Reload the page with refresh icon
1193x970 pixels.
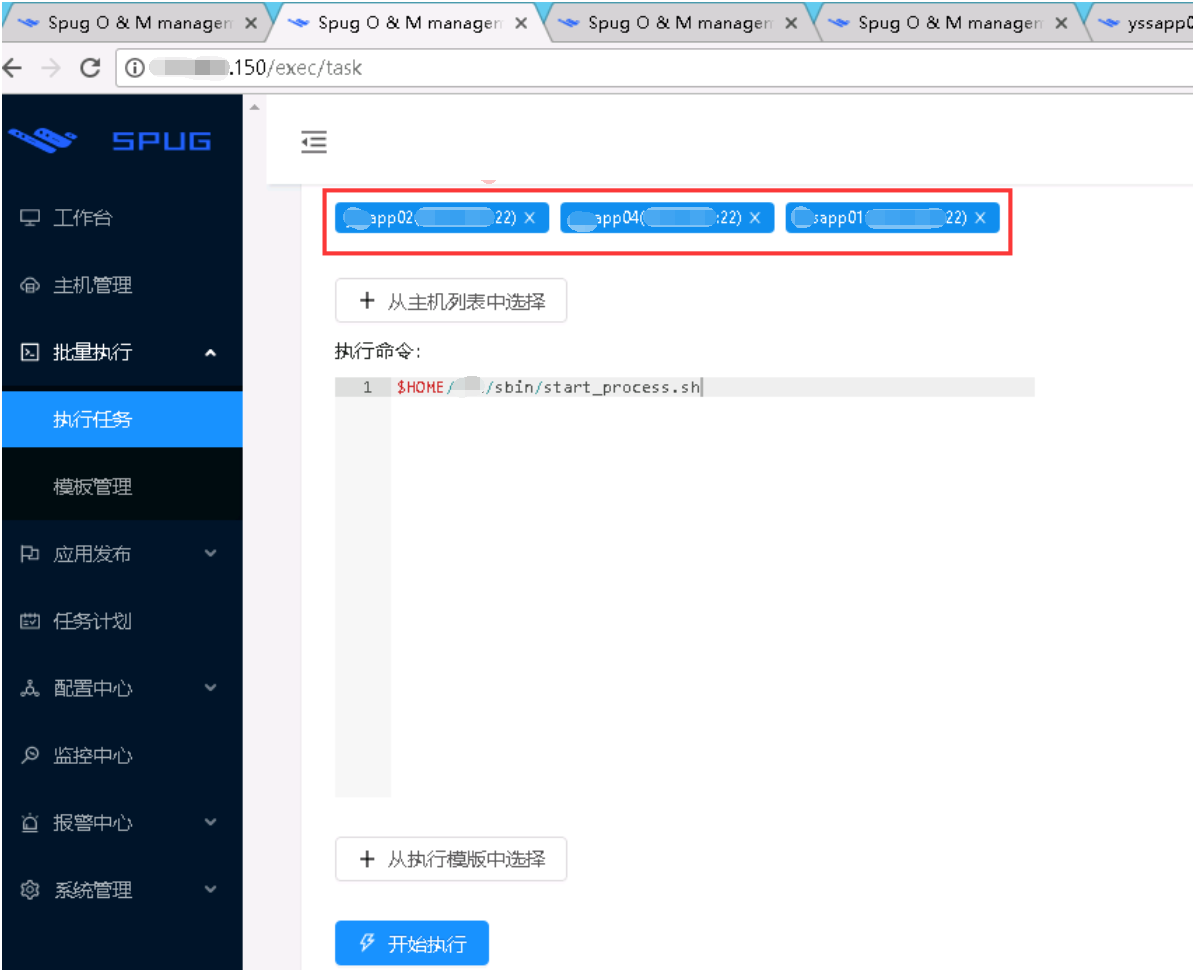coord(90,68)
